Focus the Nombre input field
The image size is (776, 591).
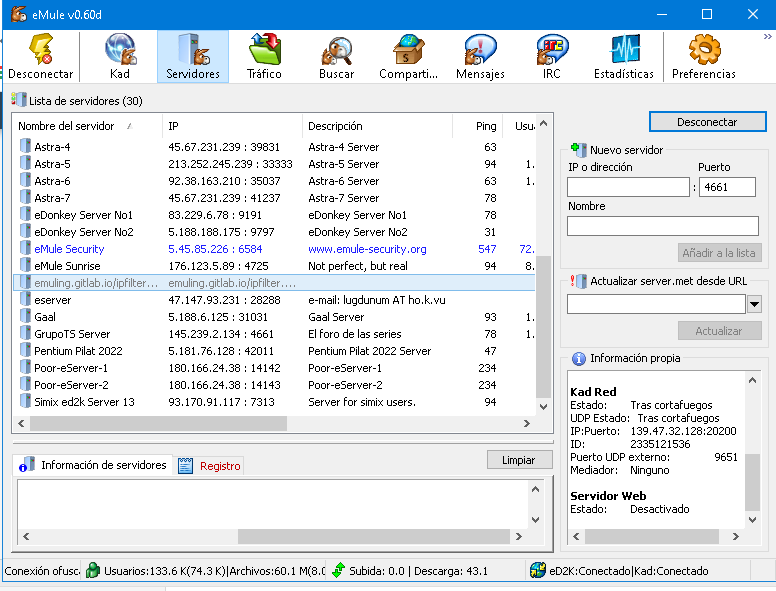pos(663,226)
